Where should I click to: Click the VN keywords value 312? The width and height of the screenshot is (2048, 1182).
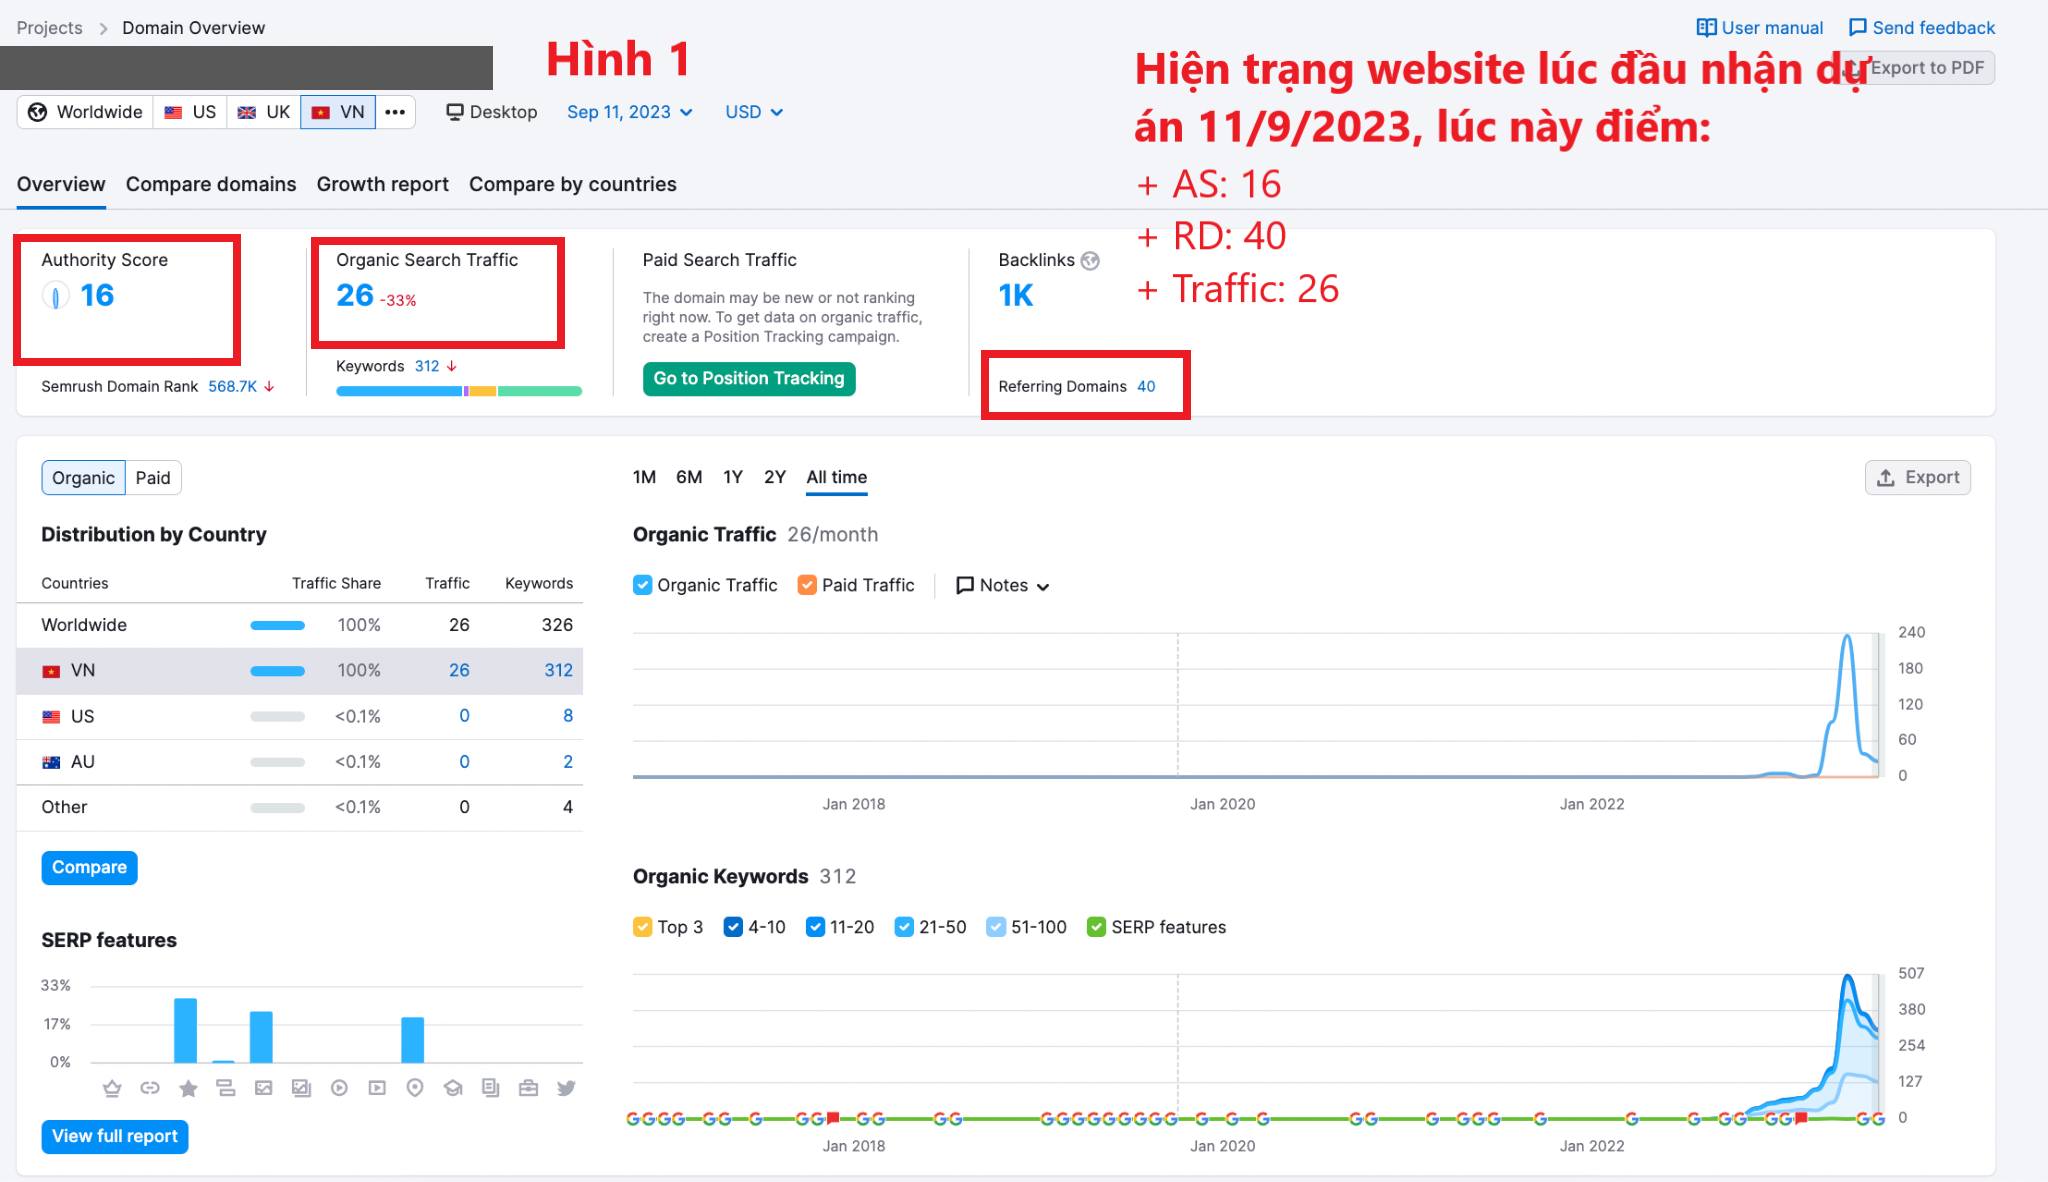tap(558, 670)
